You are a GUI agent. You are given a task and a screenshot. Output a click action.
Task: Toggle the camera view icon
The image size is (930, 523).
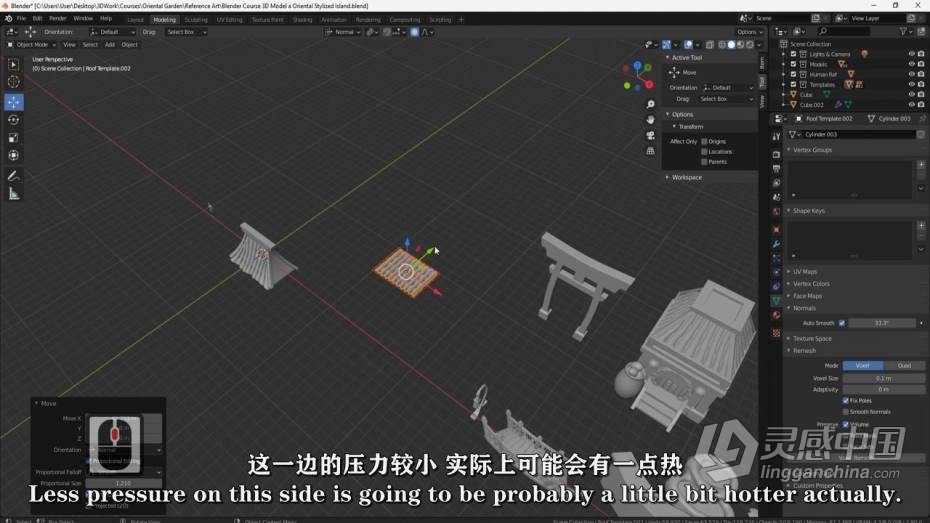650,135
